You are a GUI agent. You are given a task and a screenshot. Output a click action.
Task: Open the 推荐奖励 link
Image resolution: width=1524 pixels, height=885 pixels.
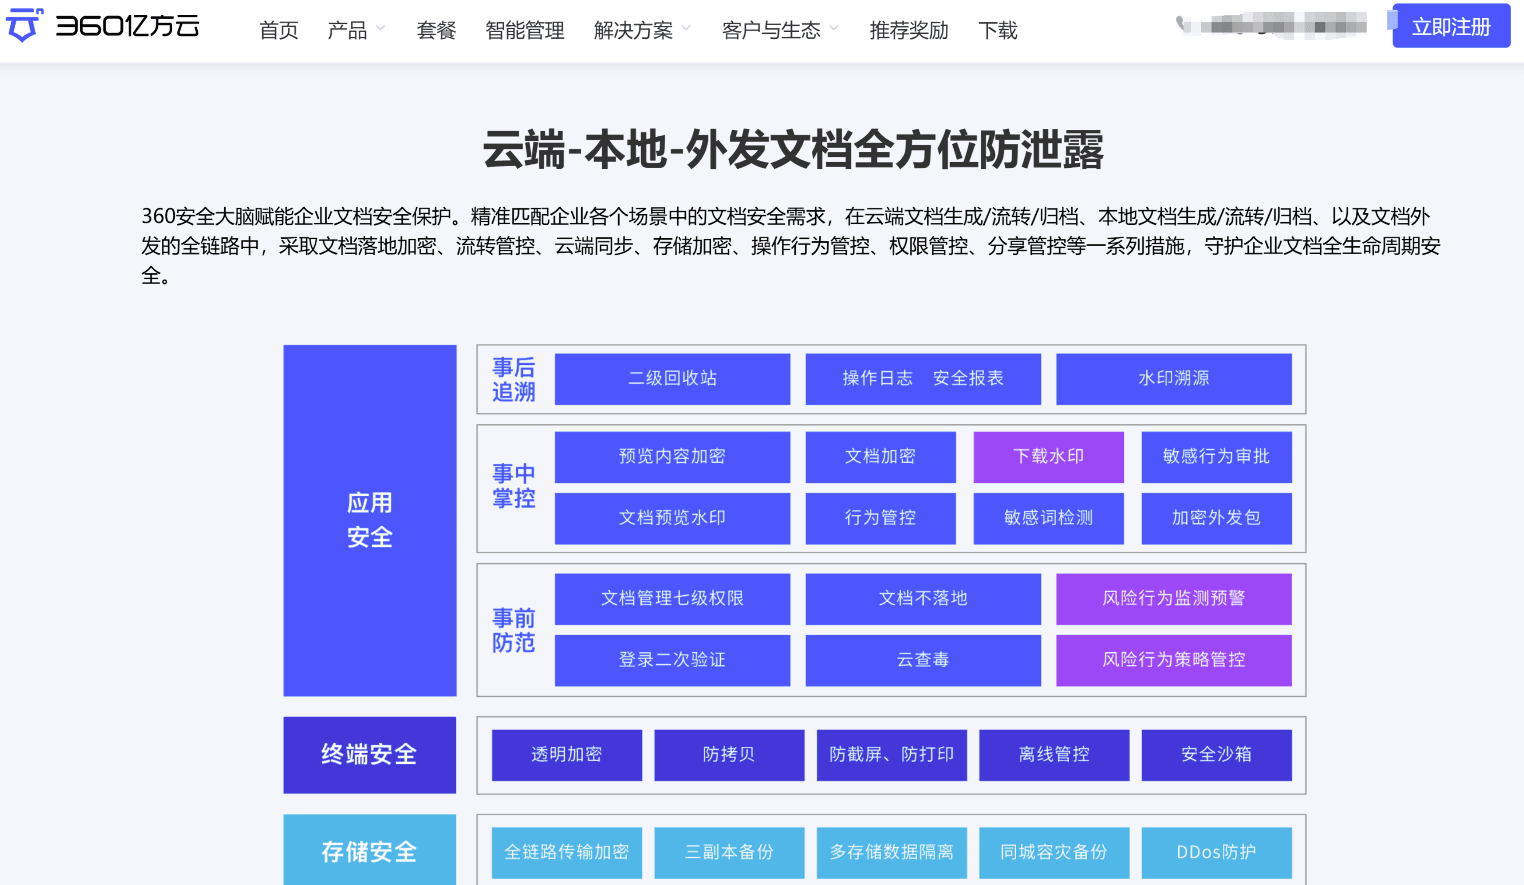pos(909,31)
